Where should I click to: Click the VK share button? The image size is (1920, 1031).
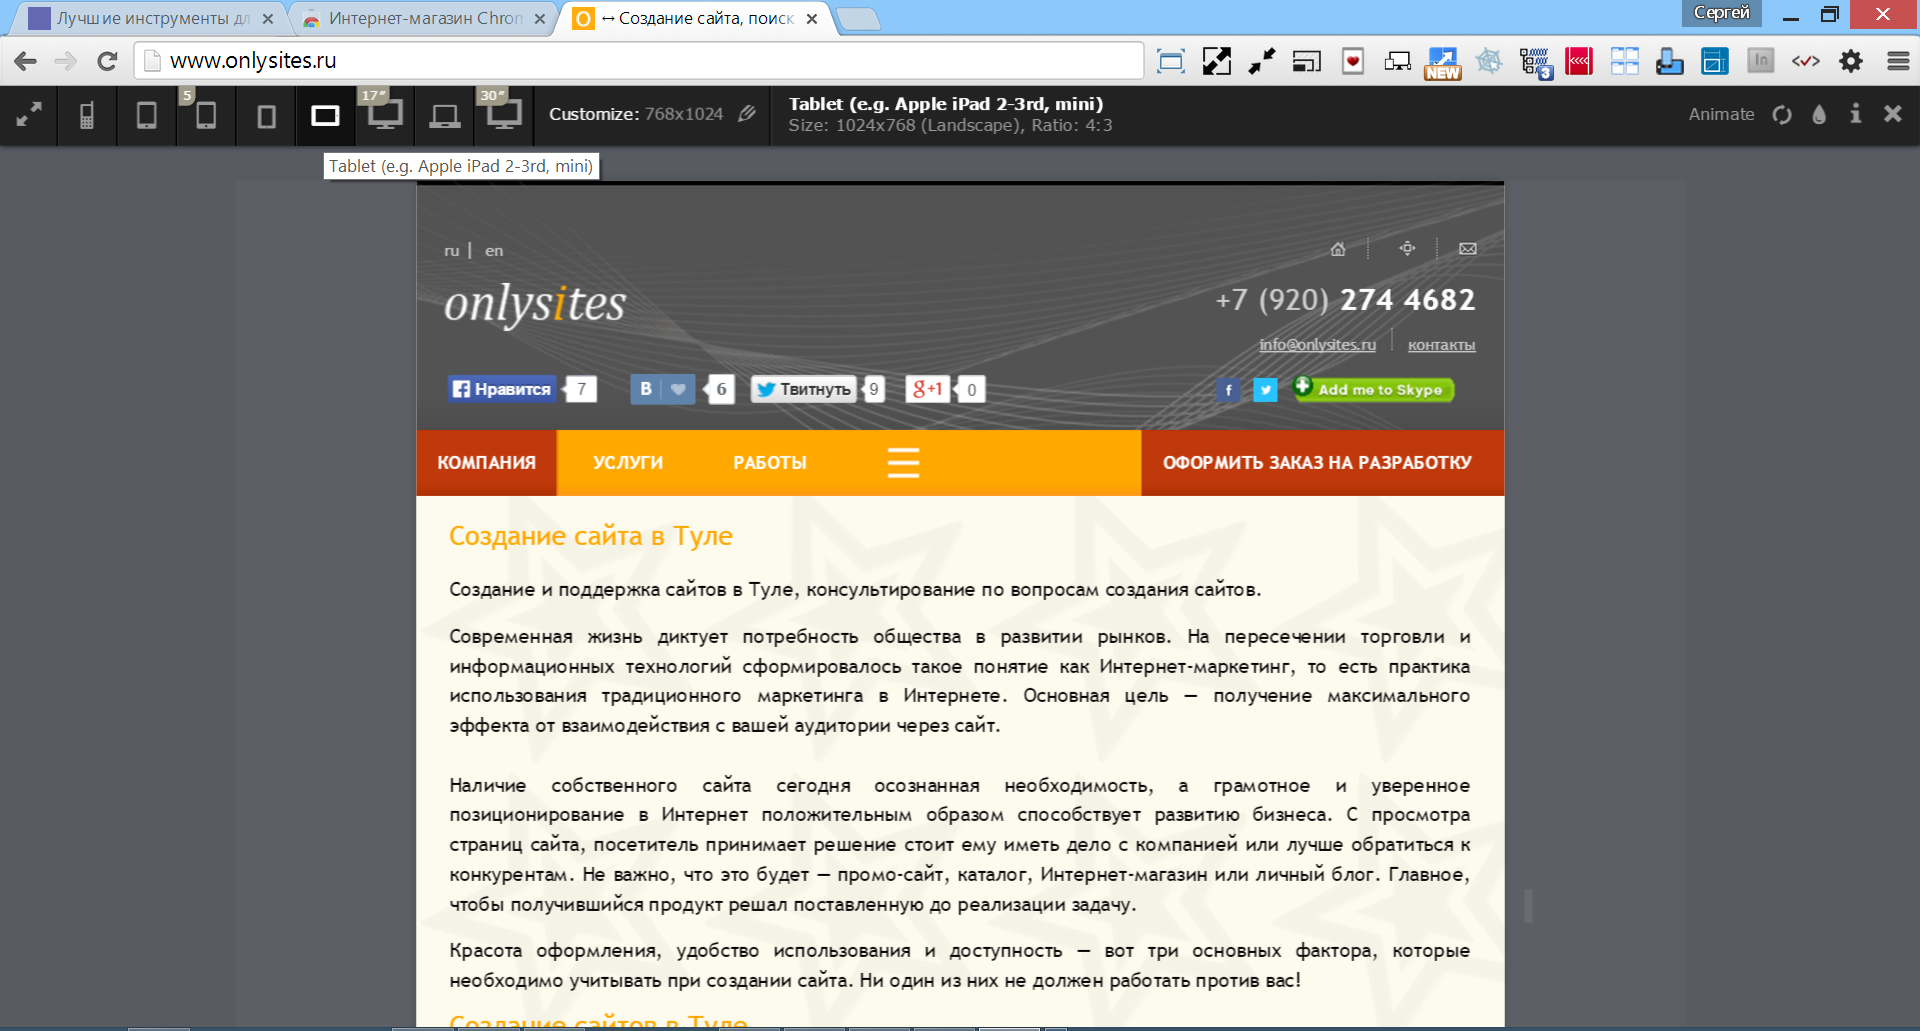pyautogui.click(x=662, y=389)
